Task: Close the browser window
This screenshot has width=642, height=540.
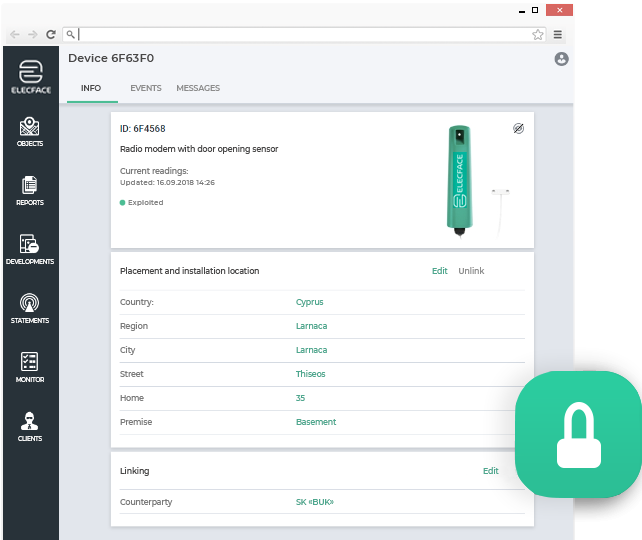Action: click(559, 10)
